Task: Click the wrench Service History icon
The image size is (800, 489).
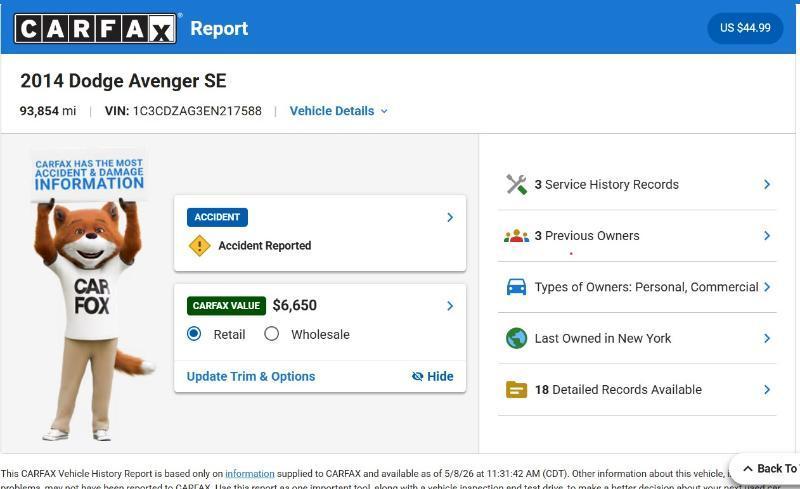Action: click(x=516, y=184)
